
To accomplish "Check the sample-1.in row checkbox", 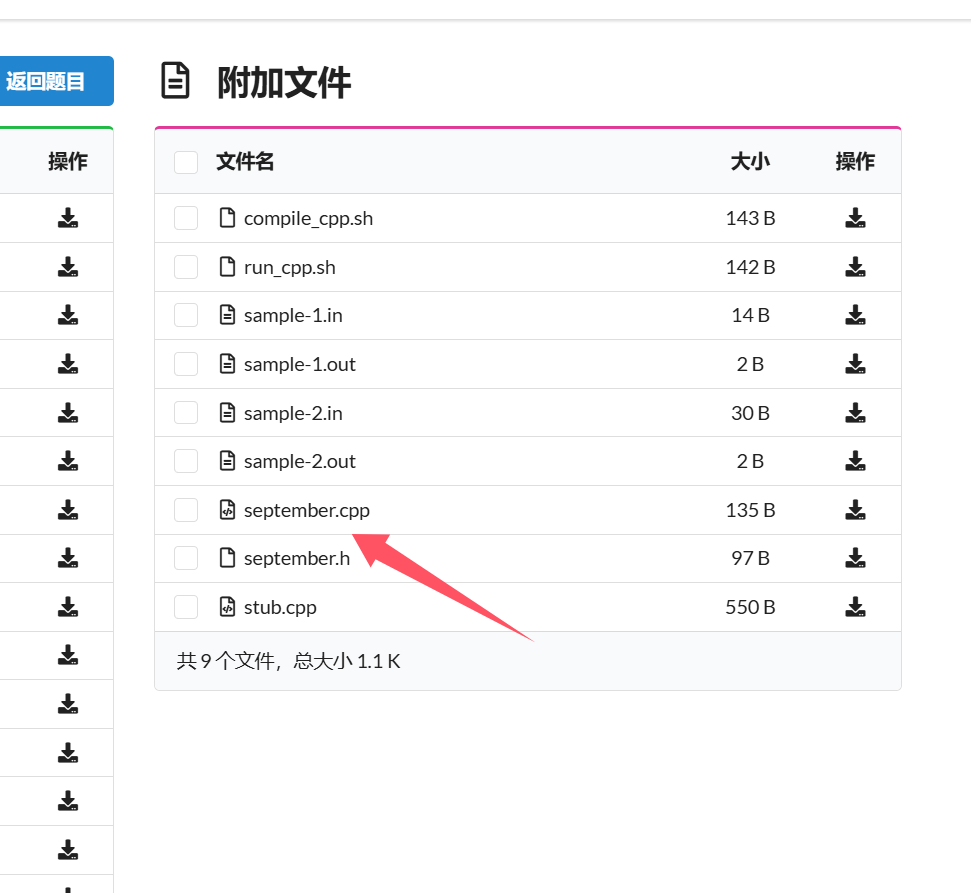I will click(186, 315).
